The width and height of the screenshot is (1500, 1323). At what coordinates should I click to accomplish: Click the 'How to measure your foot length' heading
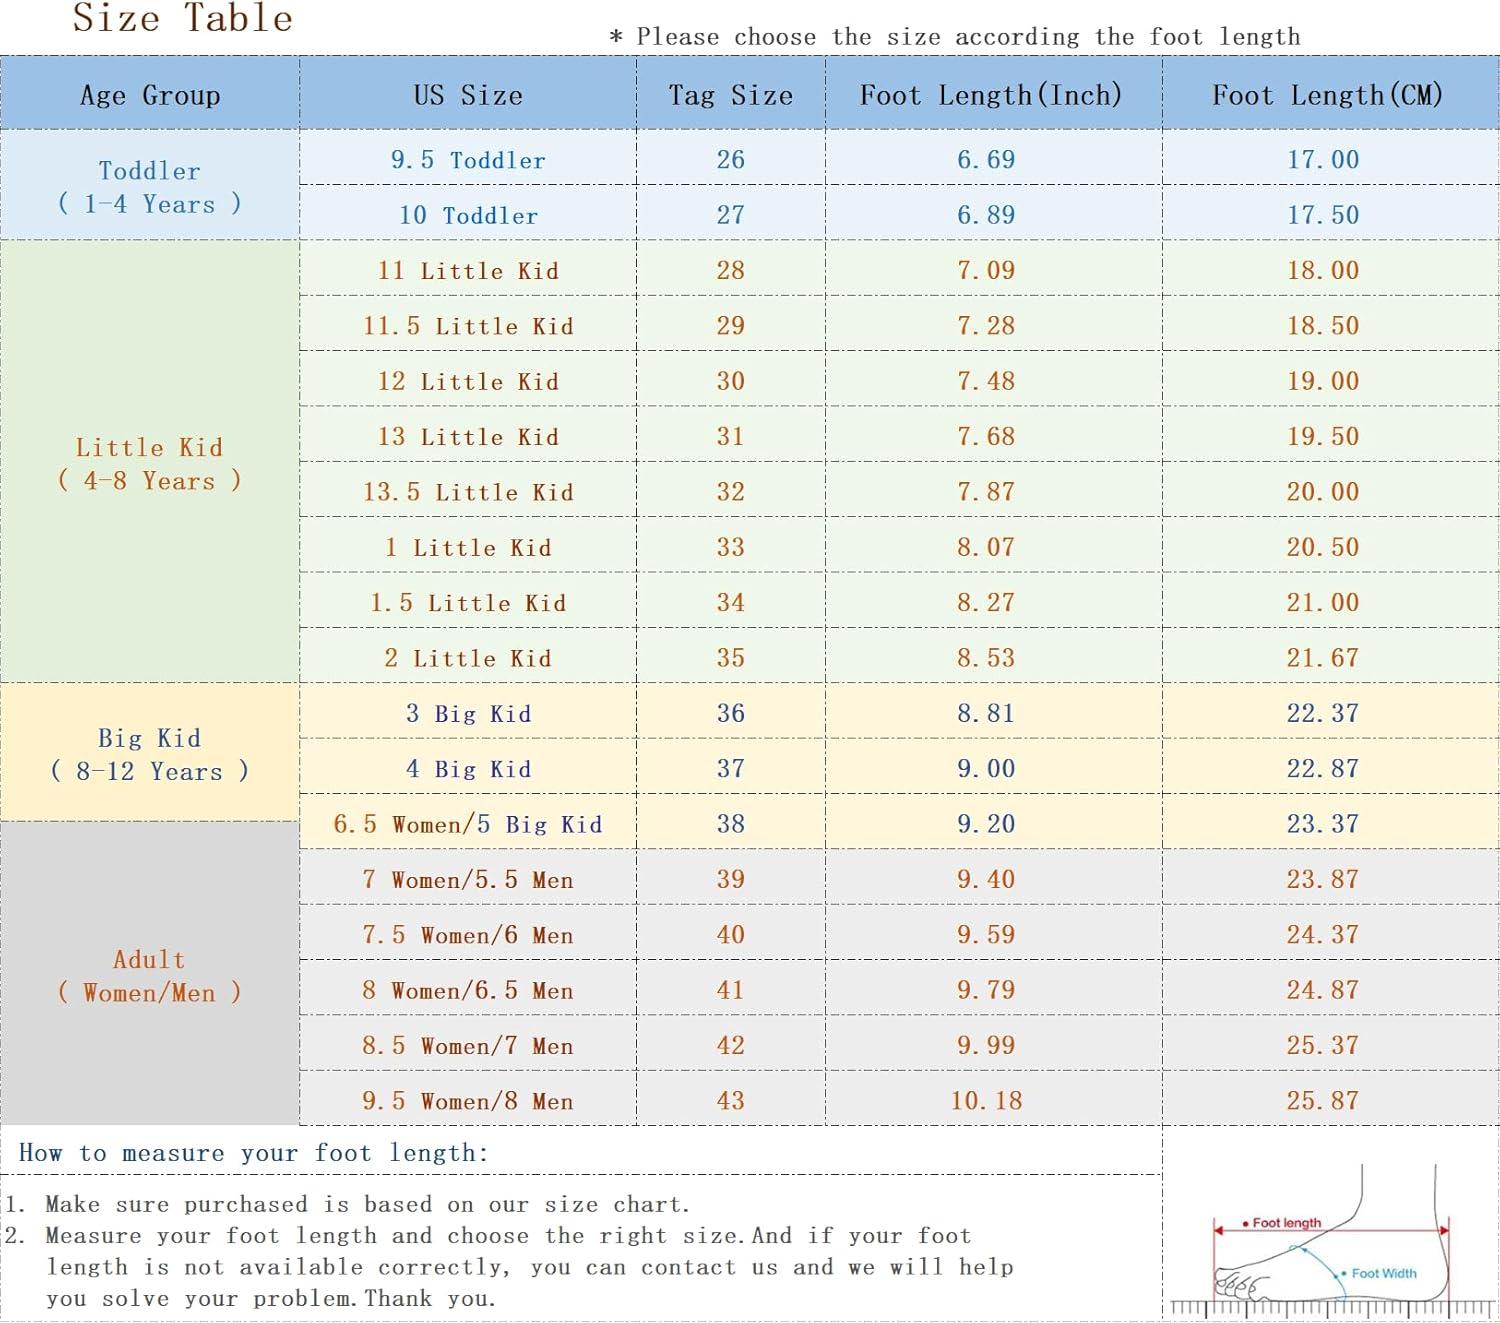[x=254, y=1153]
